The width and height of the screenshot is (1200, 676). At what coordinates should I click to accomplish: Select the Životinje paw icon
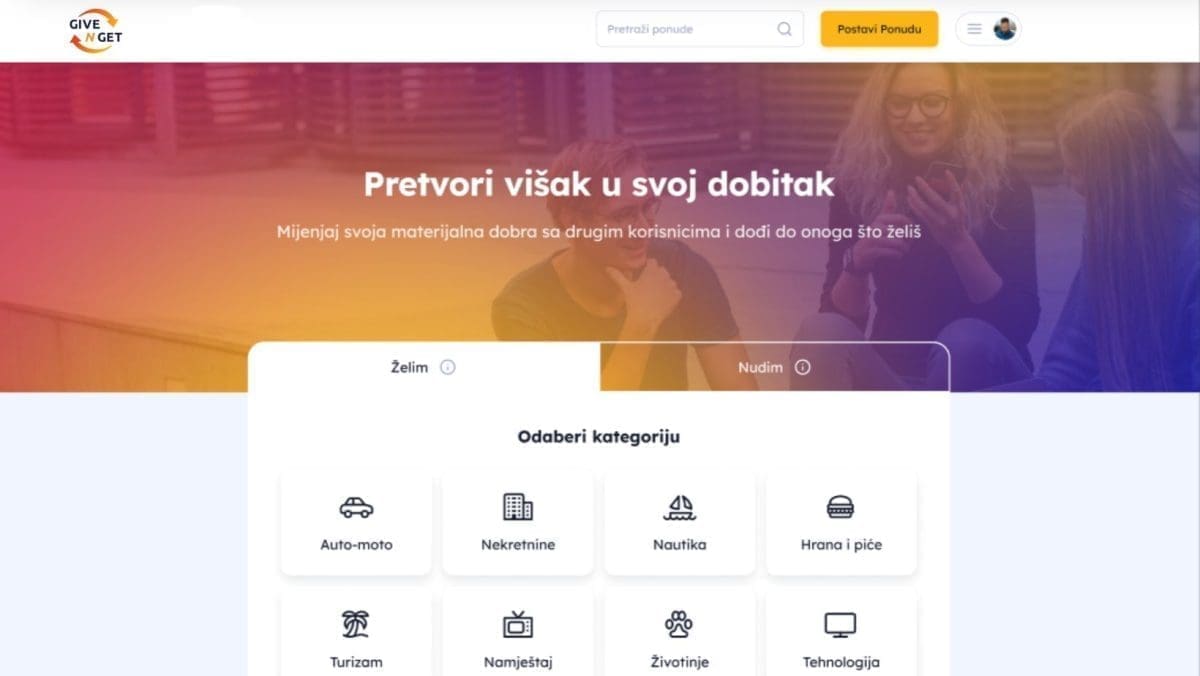coord(679,624)
